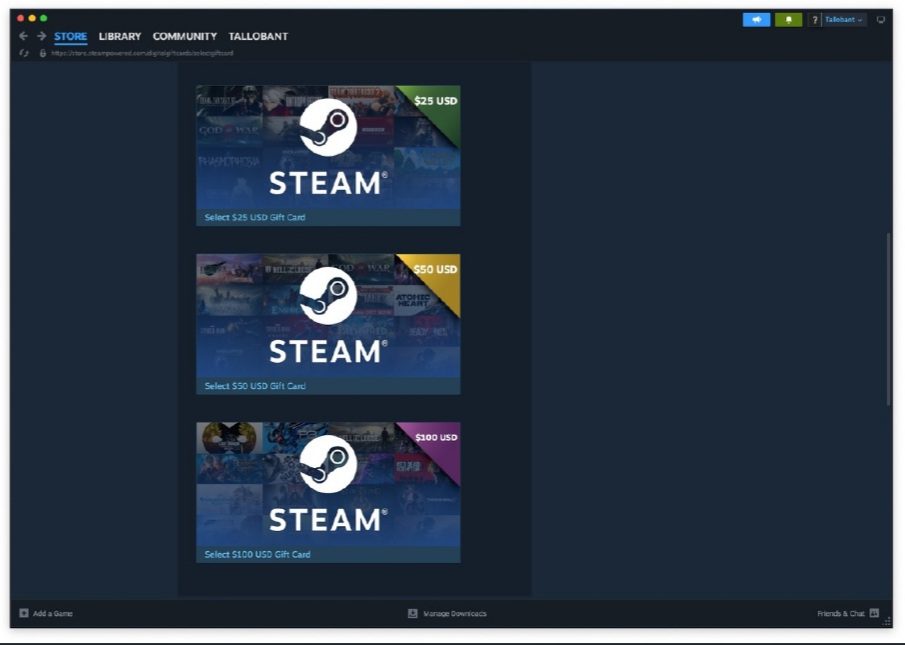
Task: Click the STORE menu item
Action: click(69, 36)
